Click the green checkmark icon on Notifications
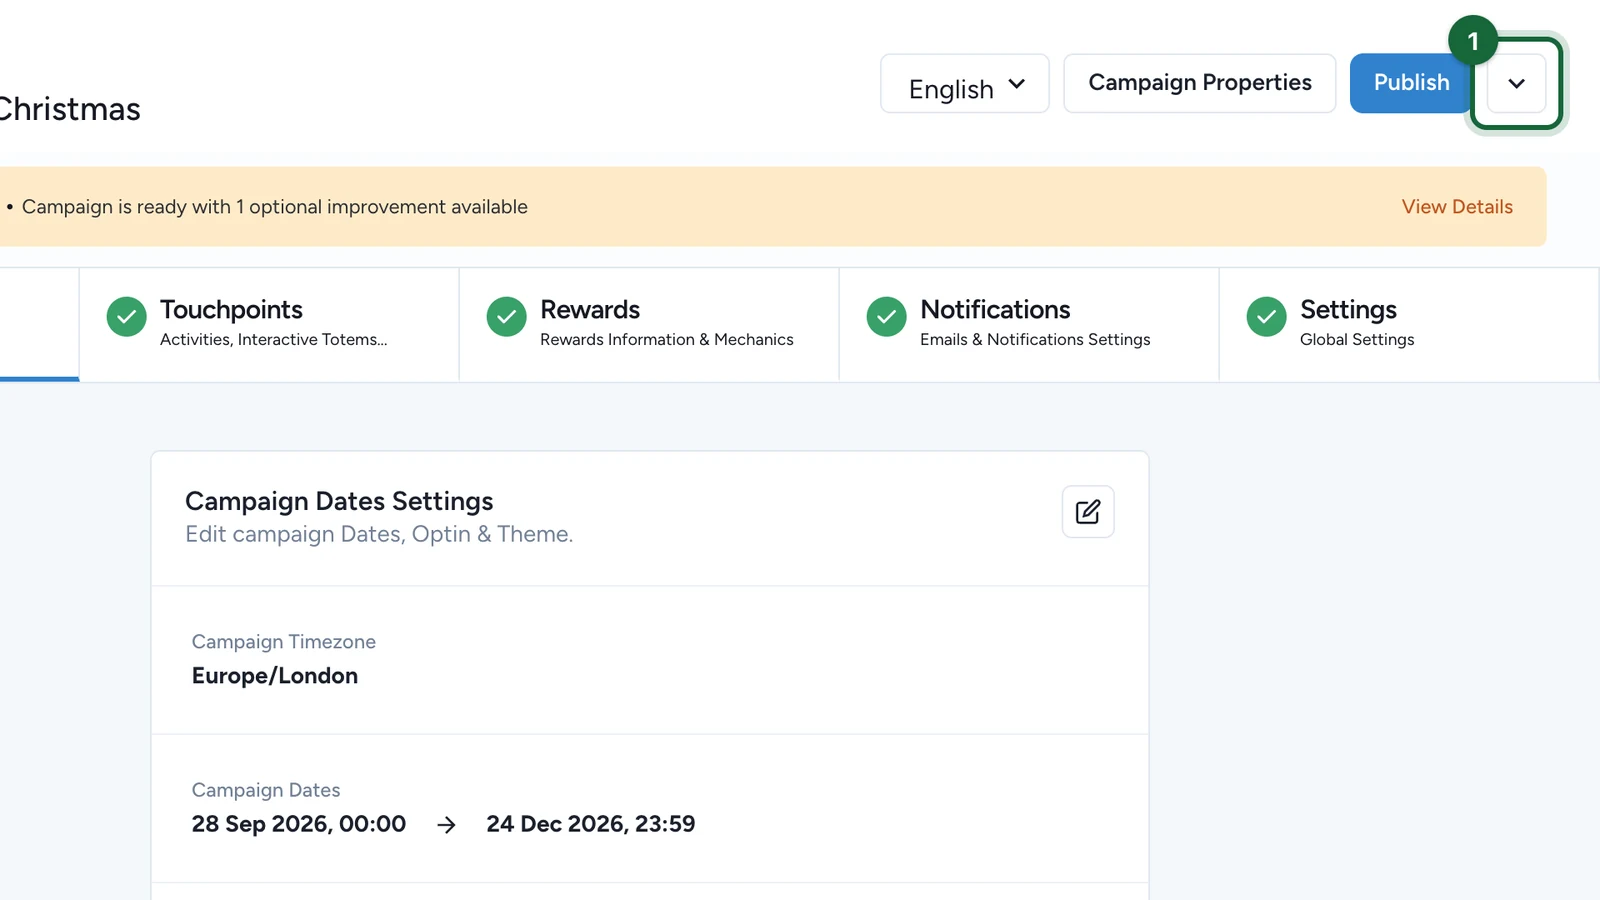The height and width of the screenshot is (900, 1600). pos(886,317)
